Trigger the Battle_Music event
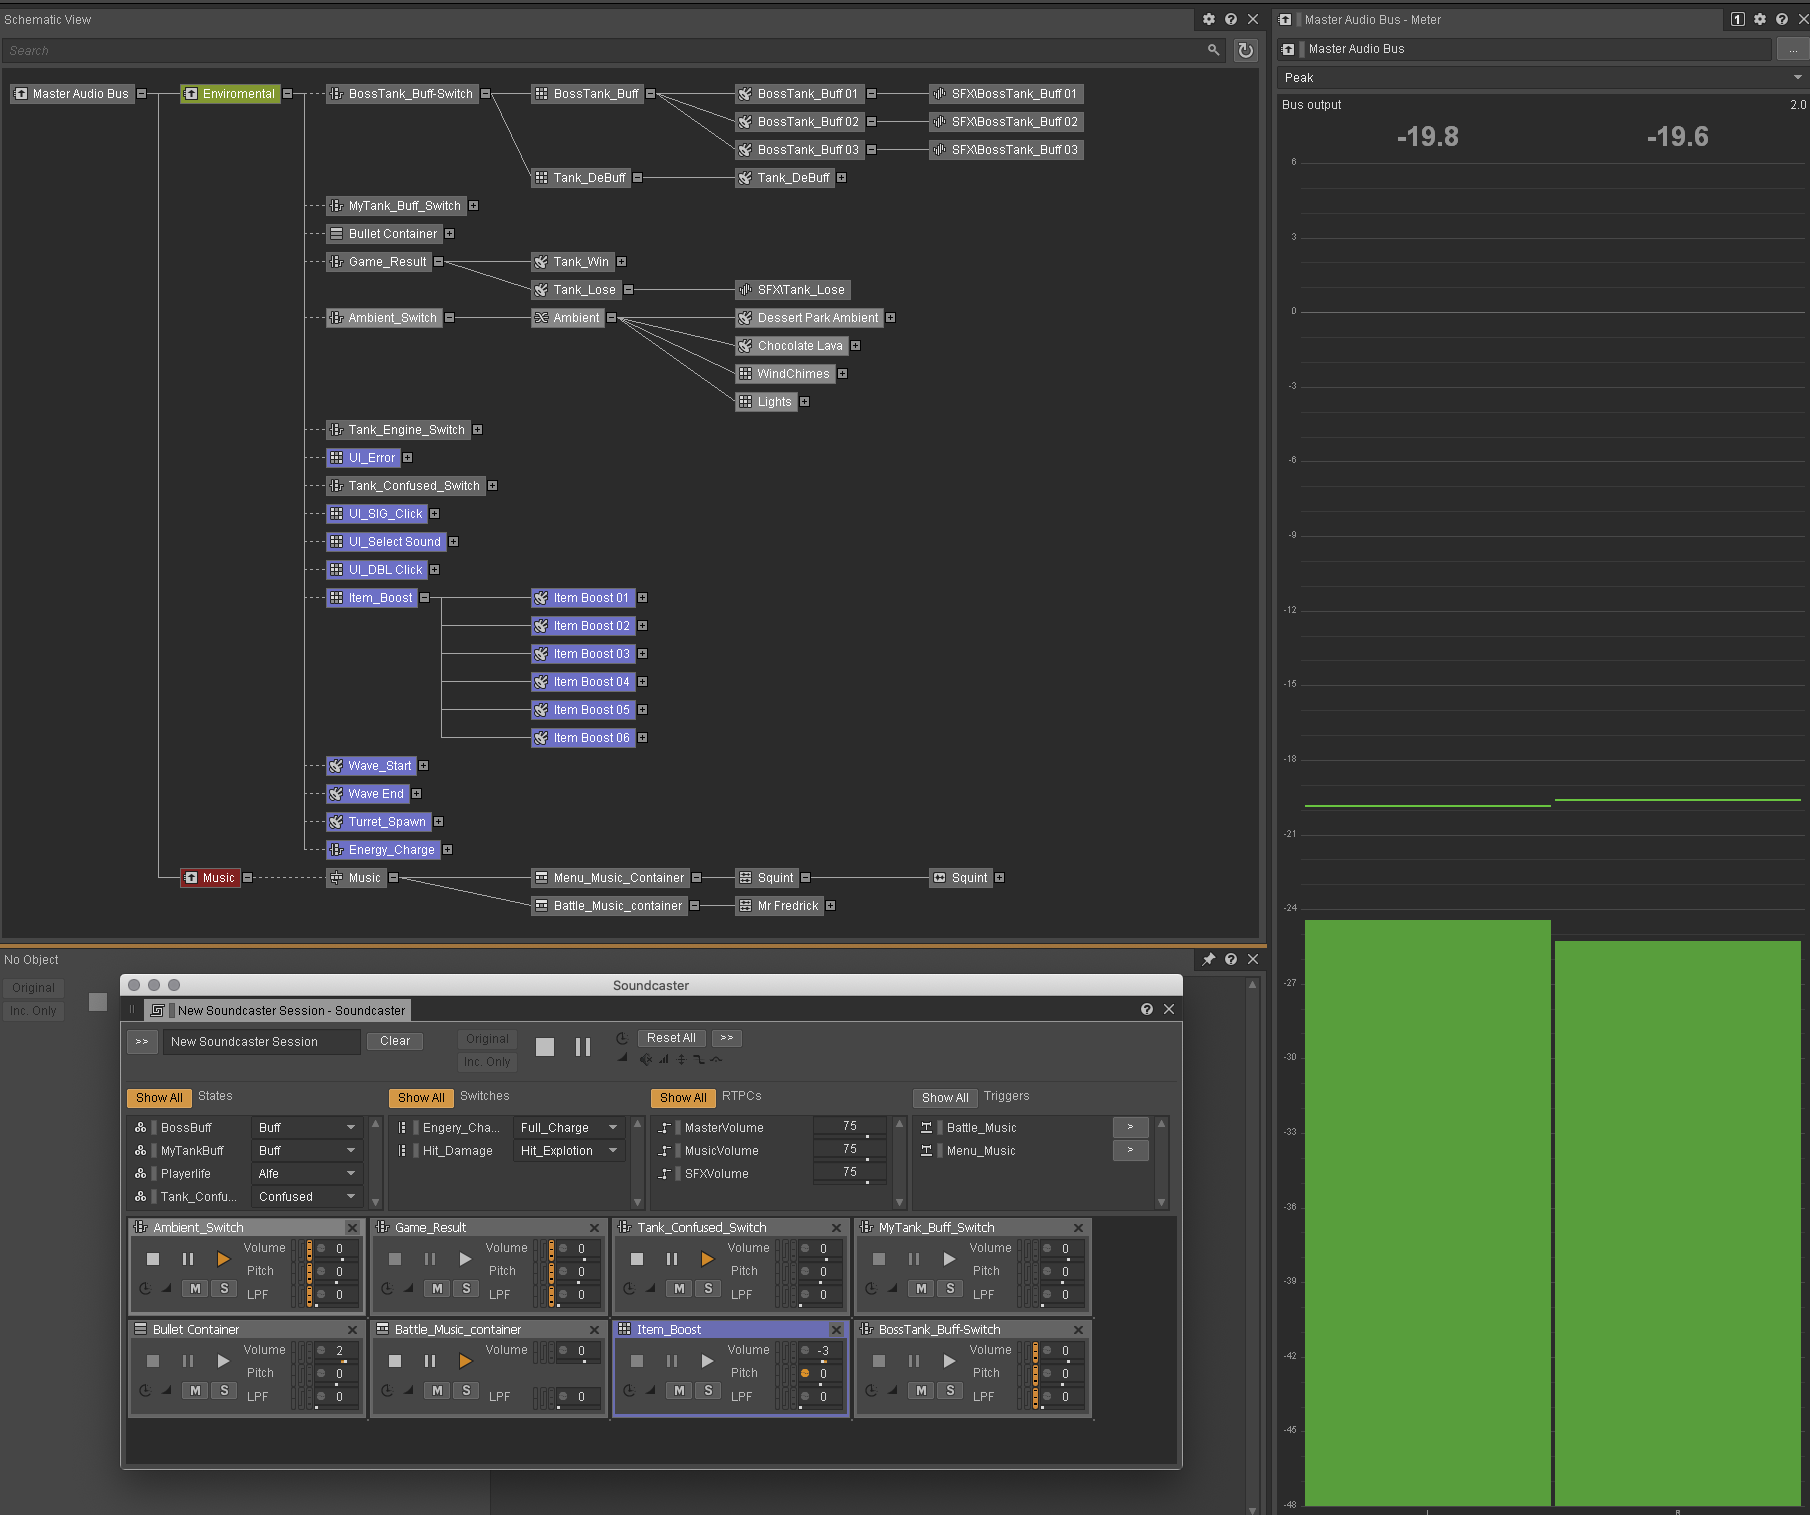The height and width of the screenshot is (1515, 1810). (x=1130, y=1127)
